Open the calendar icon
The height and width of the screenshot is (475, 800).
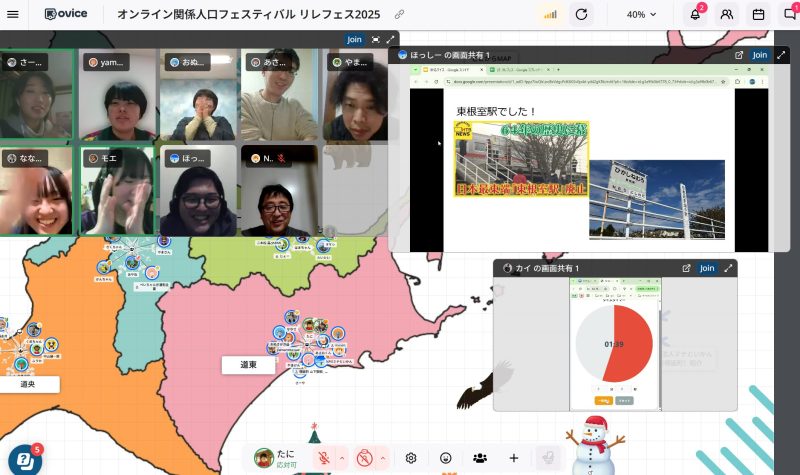758,15
